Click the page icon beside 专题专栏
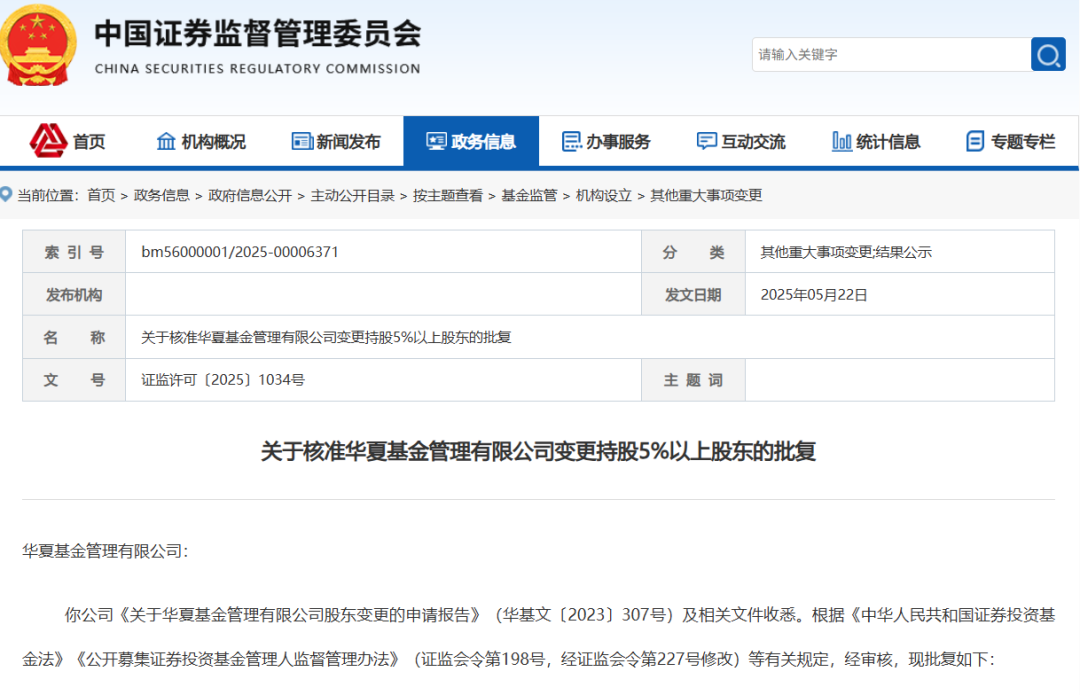The height and width of the screenshot is (695, 1080). tap(975, 141)
